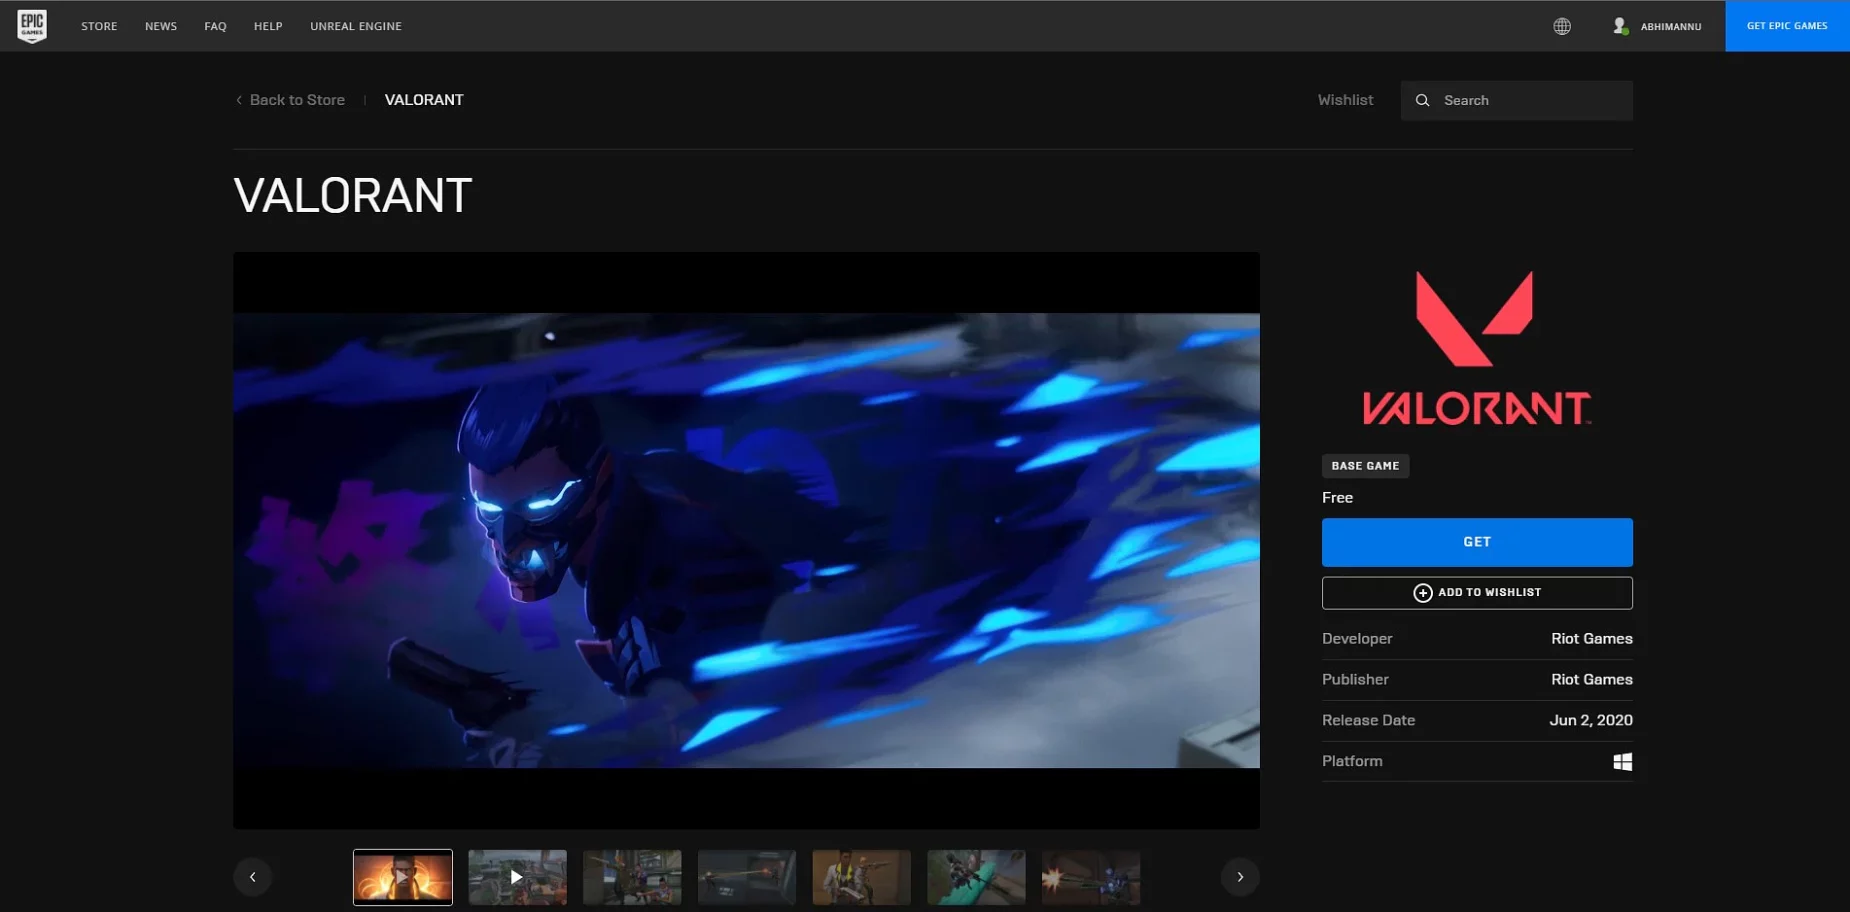Click the blue GET button
The height and width of the screenshot is (912, 1850).
1477,542
